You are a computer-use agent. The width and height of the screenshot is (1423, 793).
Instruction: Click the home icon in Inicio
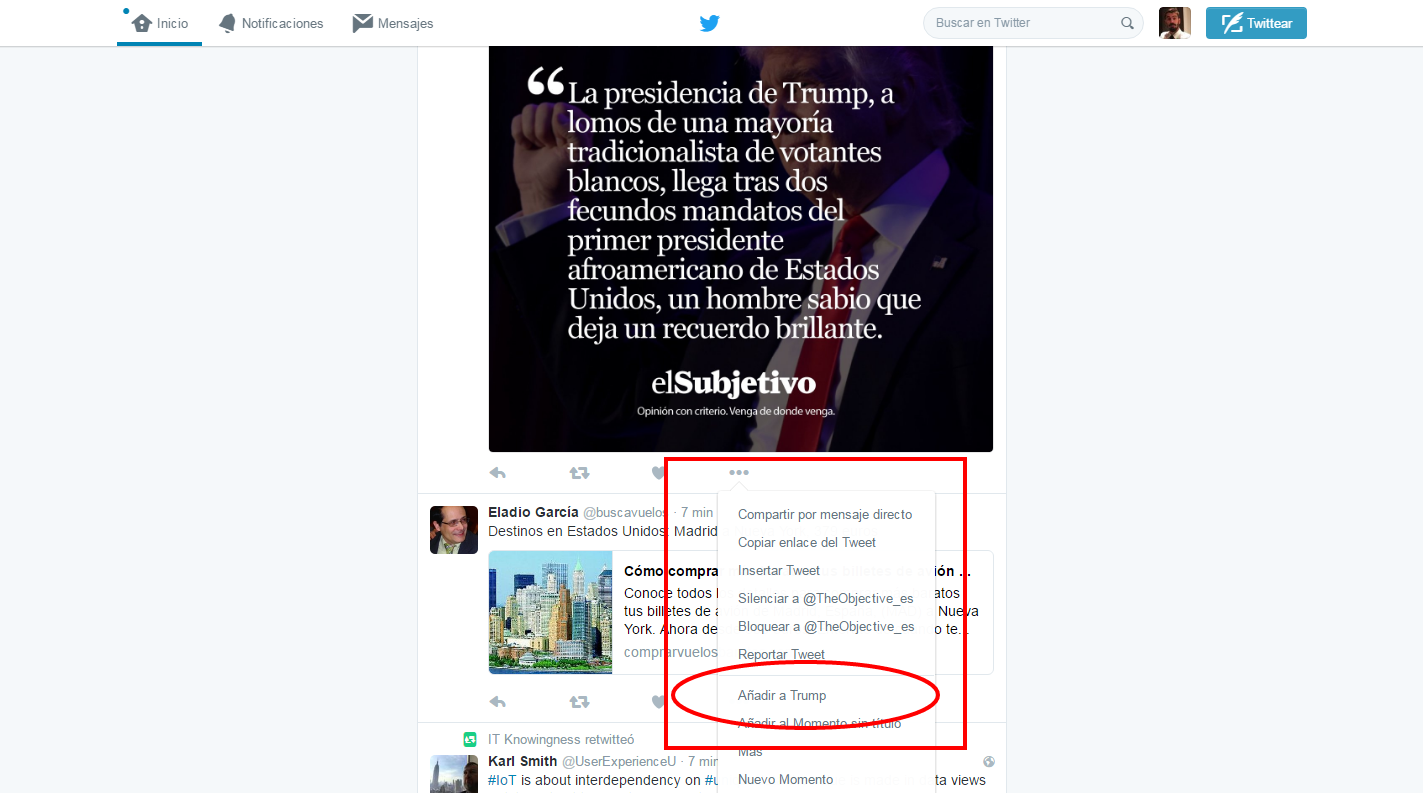pyautogui.click(x=142, y=22)
